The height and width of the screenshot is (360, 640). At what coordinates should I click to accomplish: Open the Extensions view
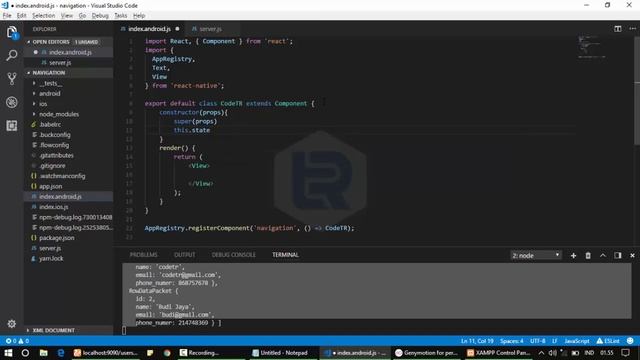12,125
